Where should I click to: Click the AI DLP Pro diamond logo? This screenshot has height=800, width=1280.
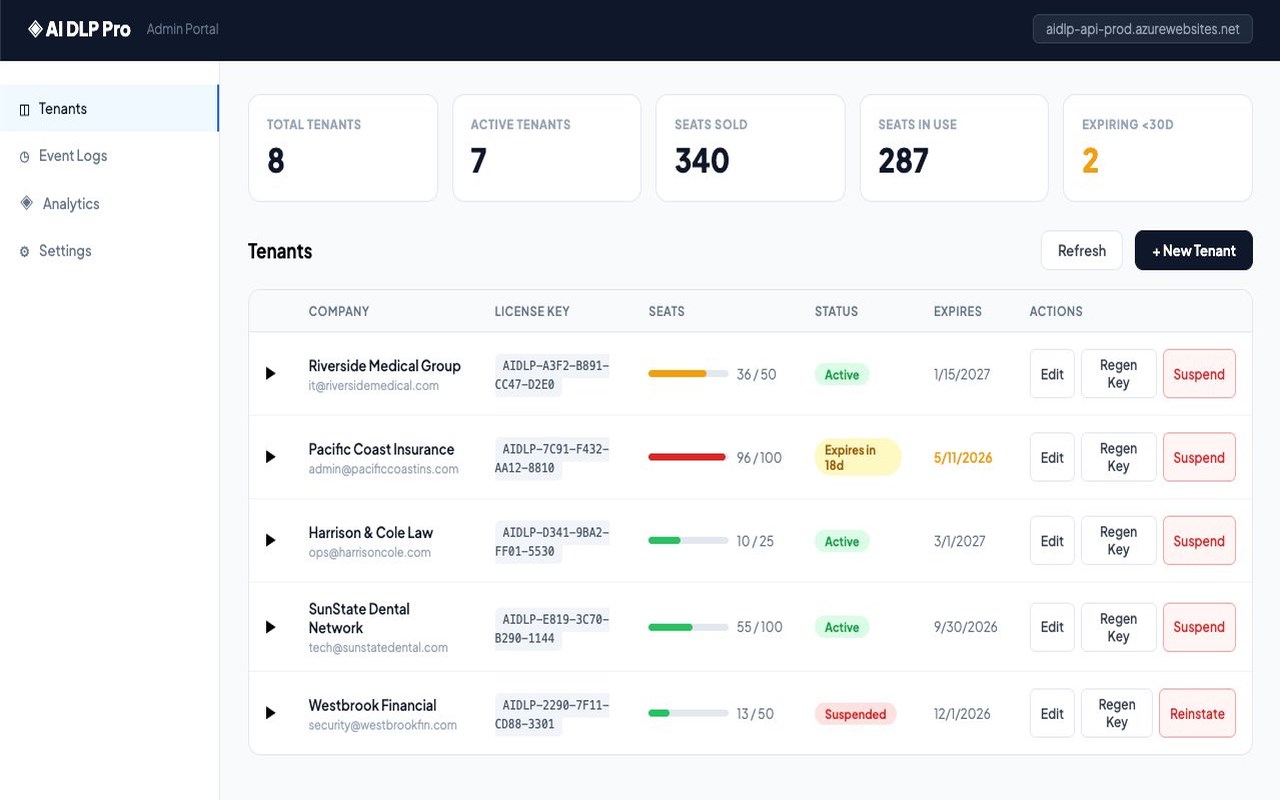35,29
